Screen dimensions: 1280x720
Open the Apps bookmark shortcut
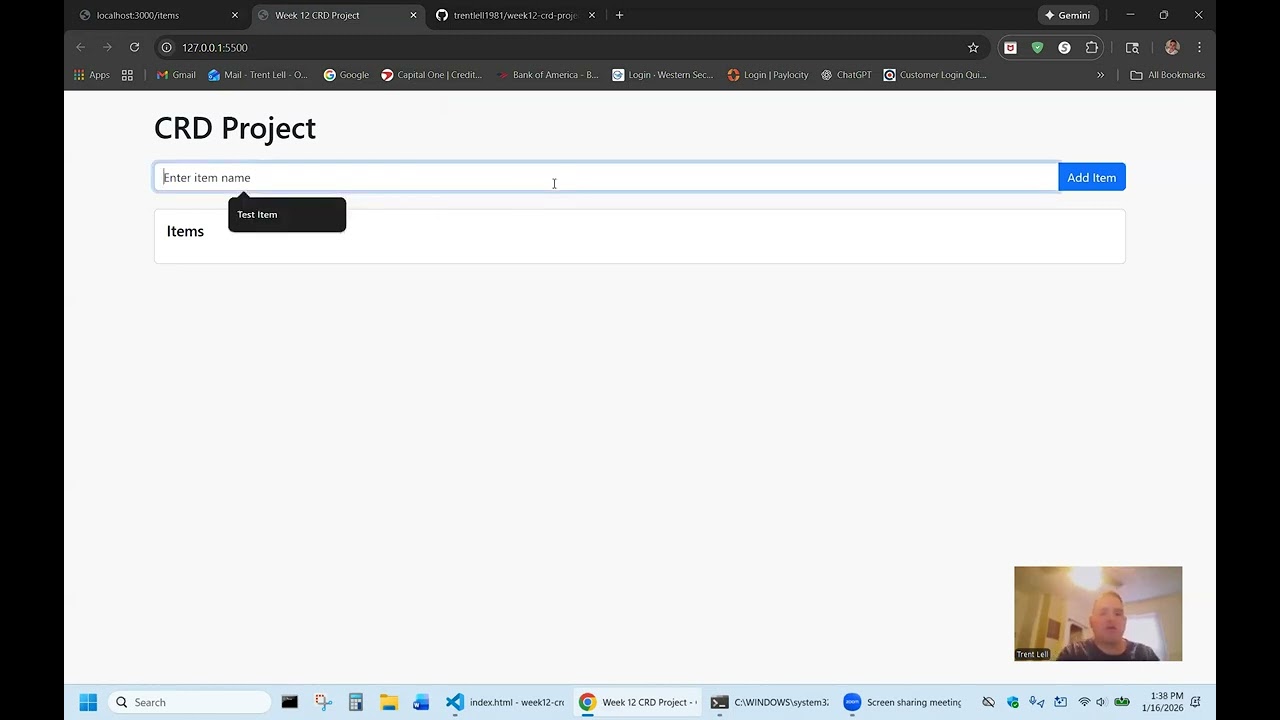click(91, 75)
